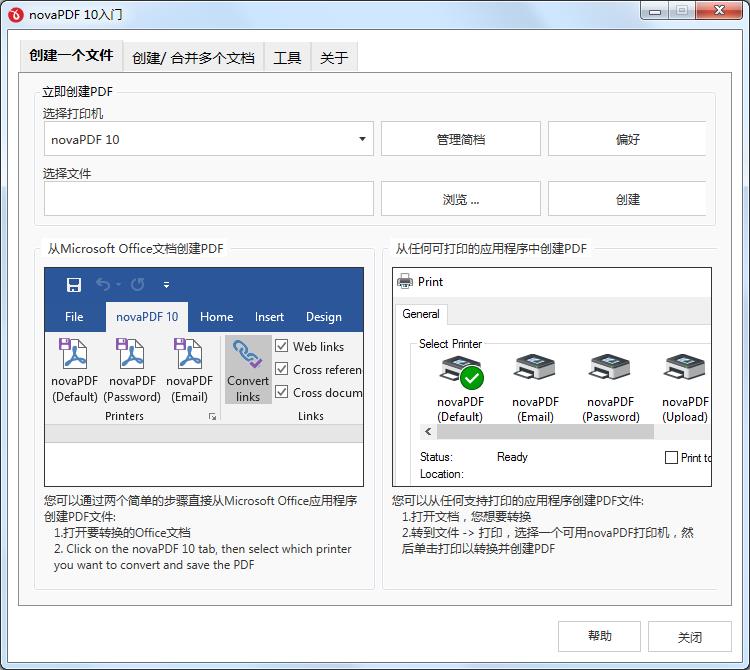Click the Home ribbon tab
Image resolution: width=750 pixels, height=670 pixels.
point(216,317)
